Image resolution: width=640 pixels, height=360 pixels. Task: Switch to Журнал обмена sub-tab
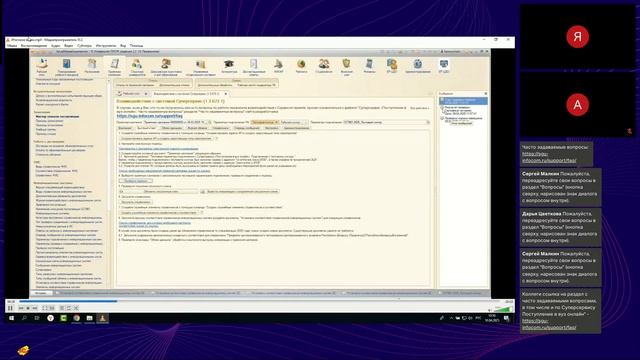[x=197, y=128]
